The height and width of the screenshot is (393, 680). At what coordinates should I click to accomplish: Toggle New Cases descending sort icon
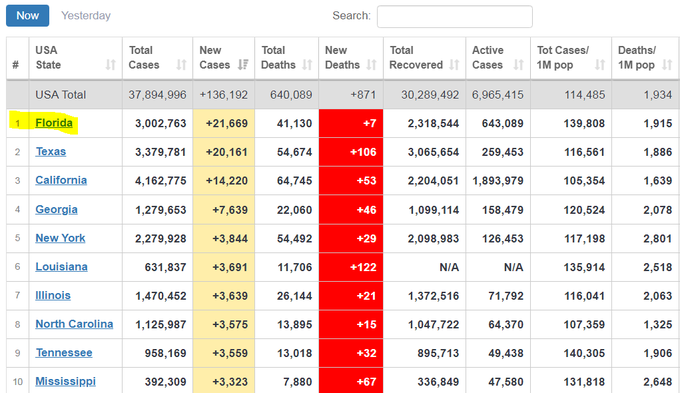(243, 65)
